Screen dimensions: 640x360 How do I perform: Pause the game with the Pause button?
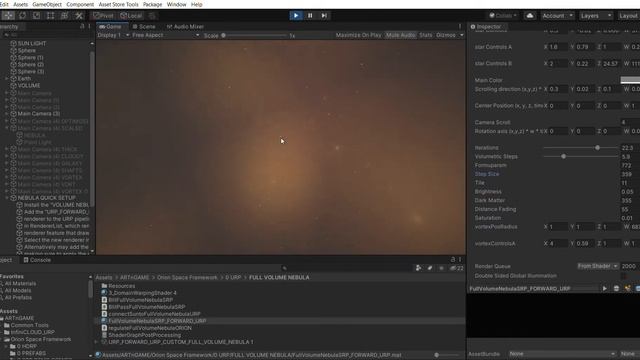pyautogui.click(x=310, y=16)
